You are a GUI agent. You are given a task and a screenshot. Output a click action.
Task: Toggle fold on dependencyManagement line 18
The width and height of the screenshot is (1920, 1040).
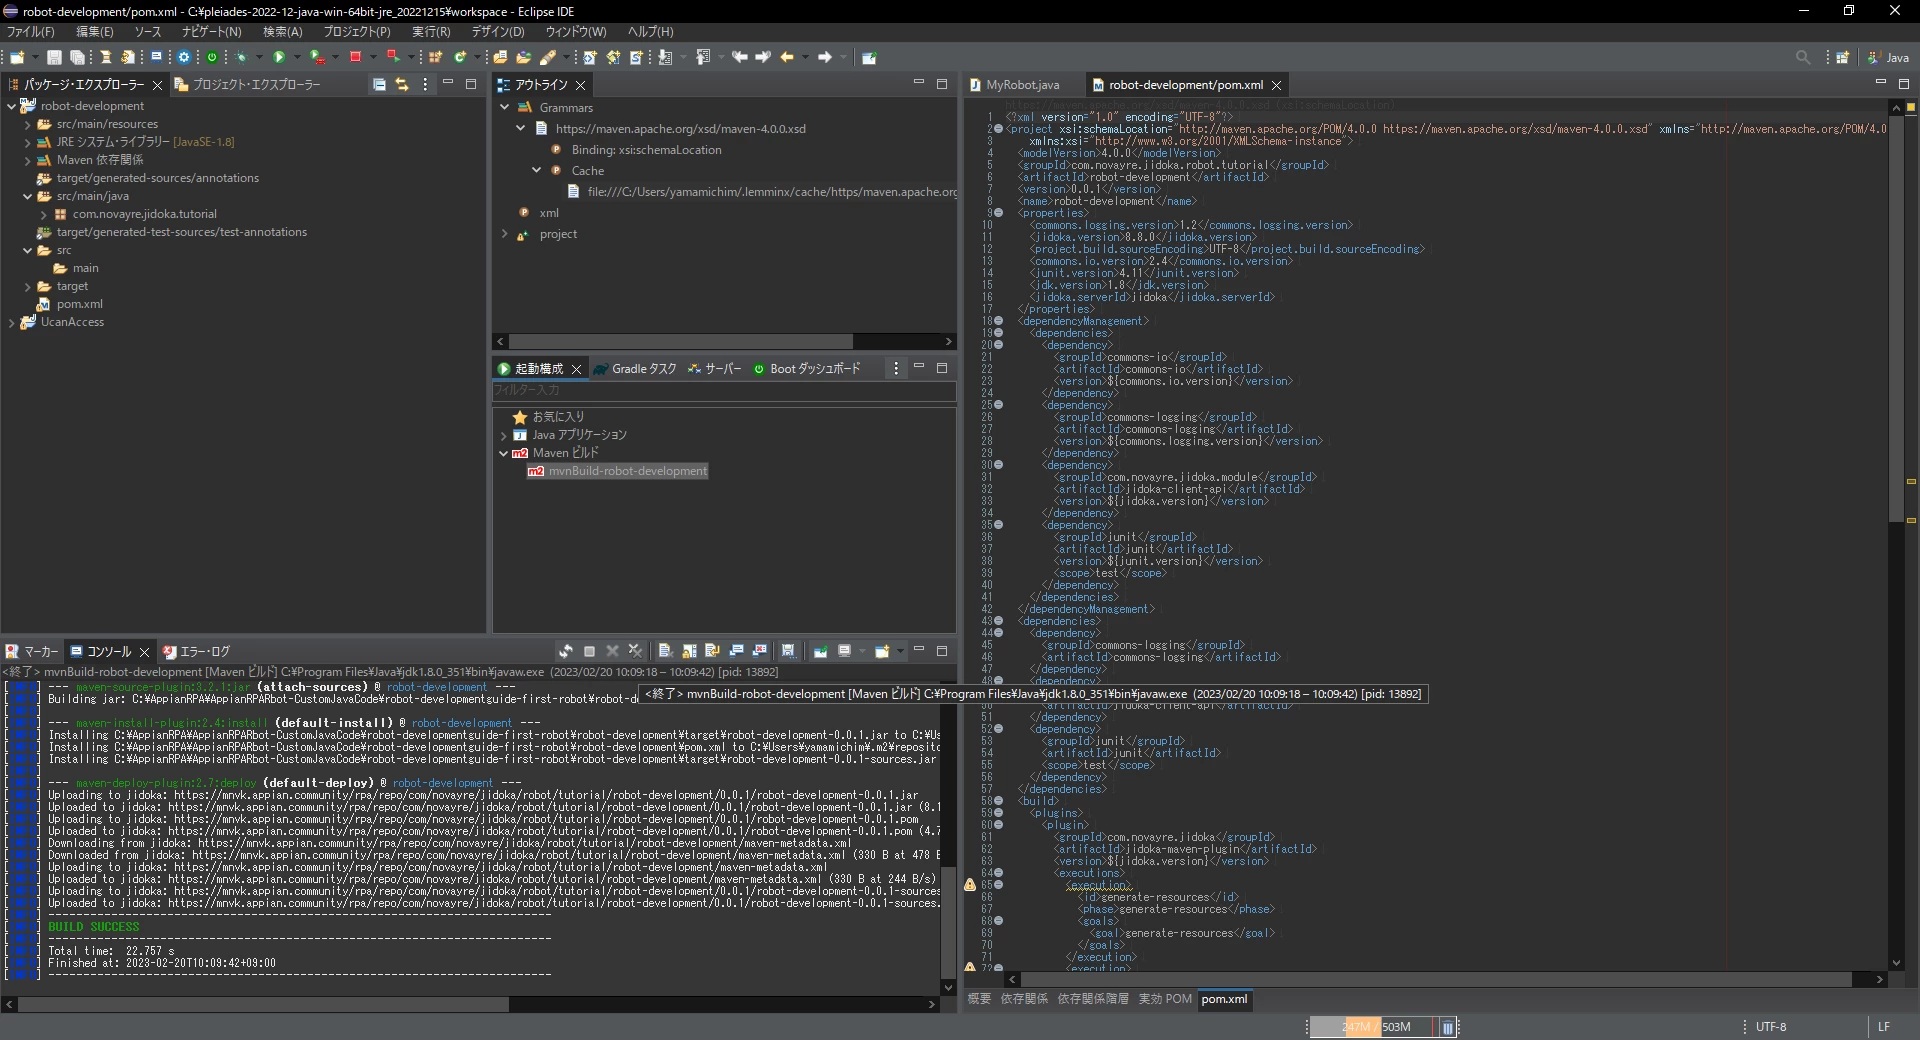point(998,321)
